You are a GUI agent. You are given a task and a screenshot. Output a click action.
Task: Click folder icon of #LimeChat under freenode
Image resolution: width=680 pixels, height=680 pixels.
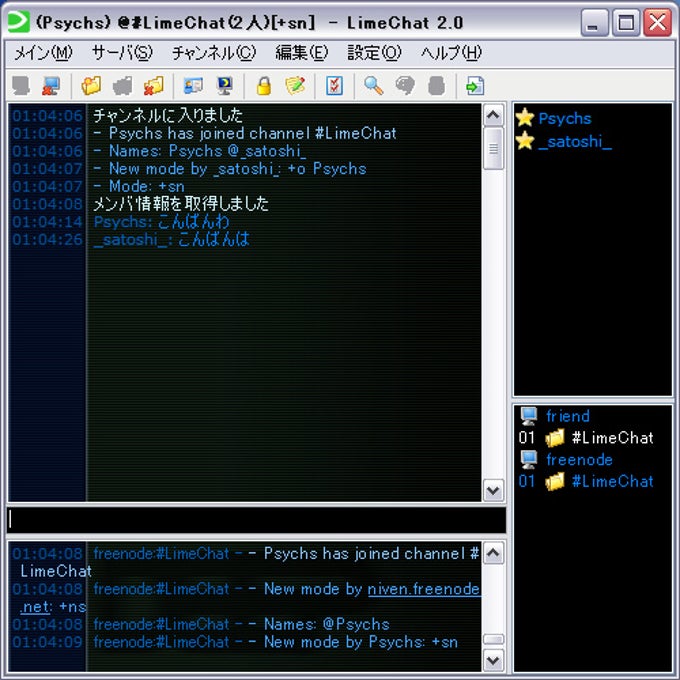point(555,481)
